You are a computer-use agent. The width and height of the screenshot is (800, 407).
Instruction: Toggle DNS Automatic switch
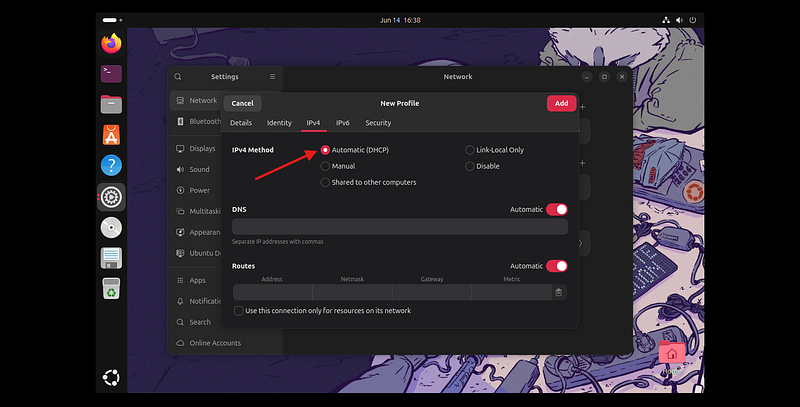pyautogui.click(x=557, y=210)
